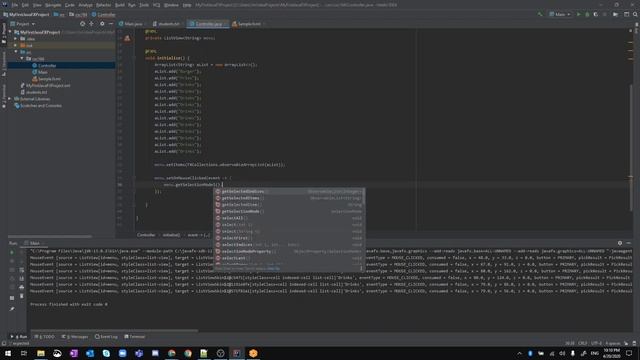Viewport: 640px width, 360px height.
Task: Click the Run panel settings gear
Action: [620, 243]
